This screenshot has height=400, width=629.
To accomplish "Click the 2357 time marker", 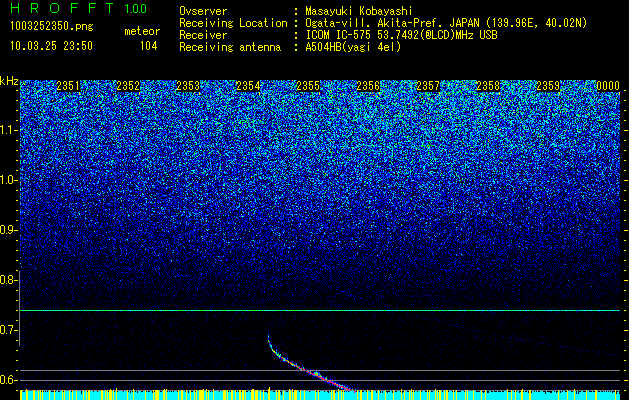I will coord(428,86).
